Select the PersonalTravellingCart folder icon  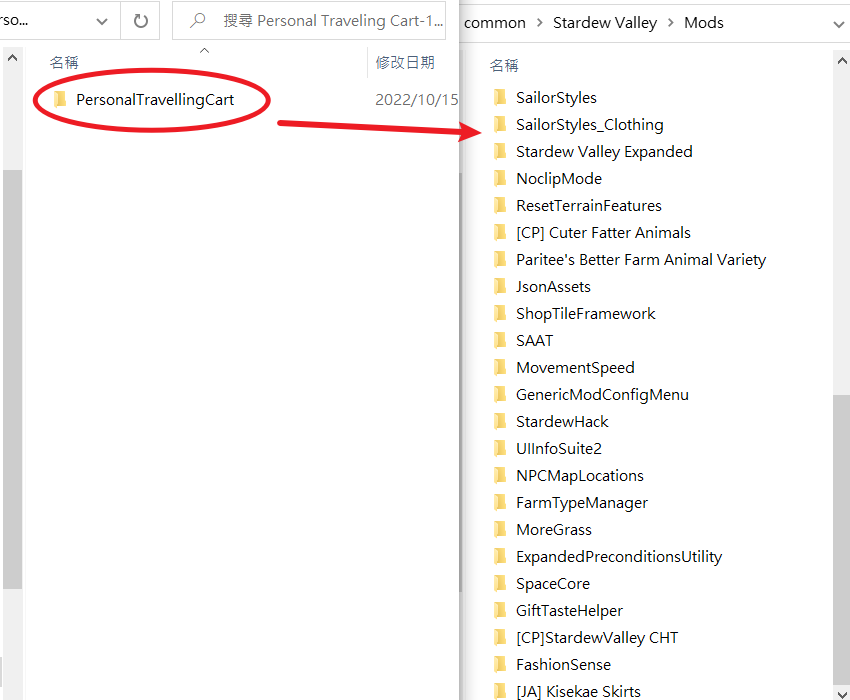click(x=60, y=99)
